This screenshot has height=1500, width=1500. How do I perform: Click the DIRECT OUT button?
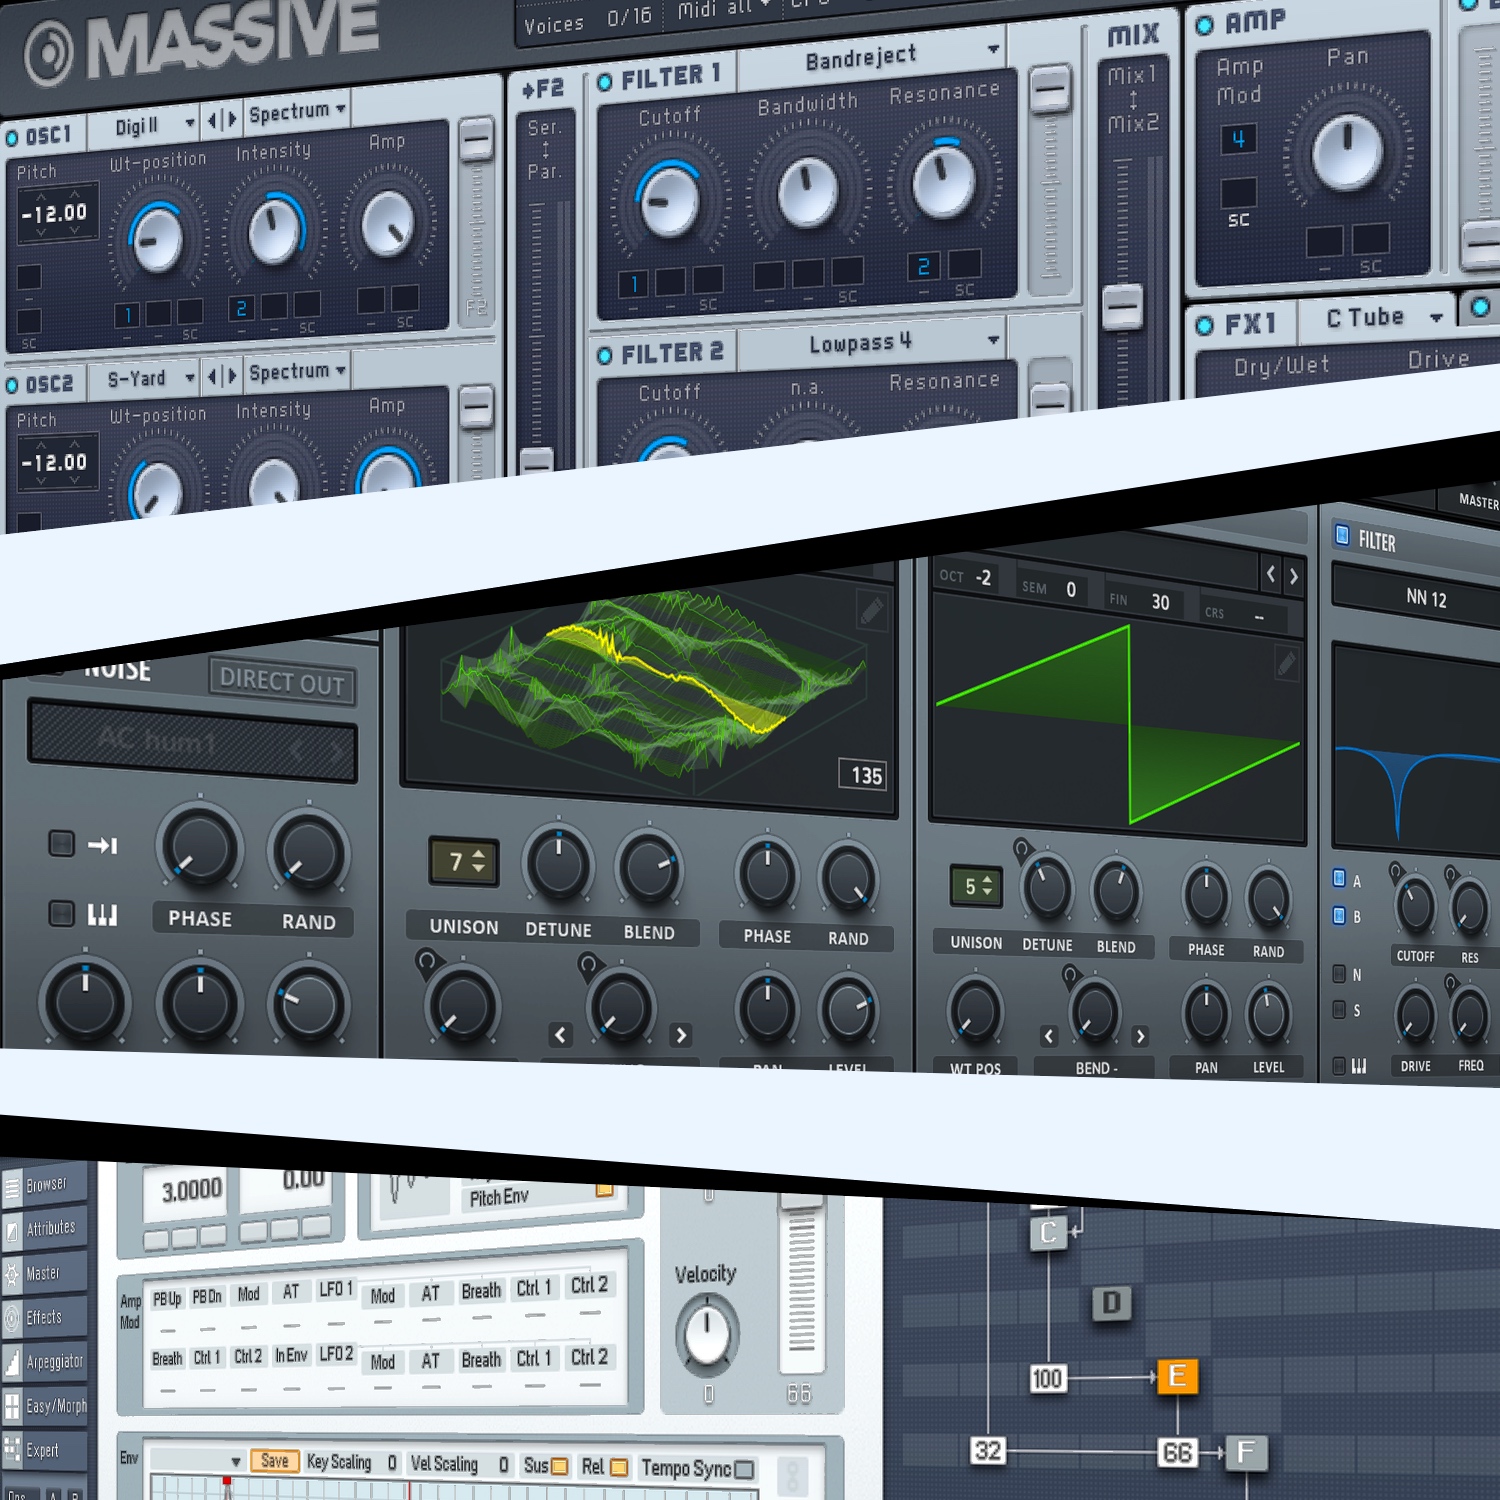[x=284, y=682]
